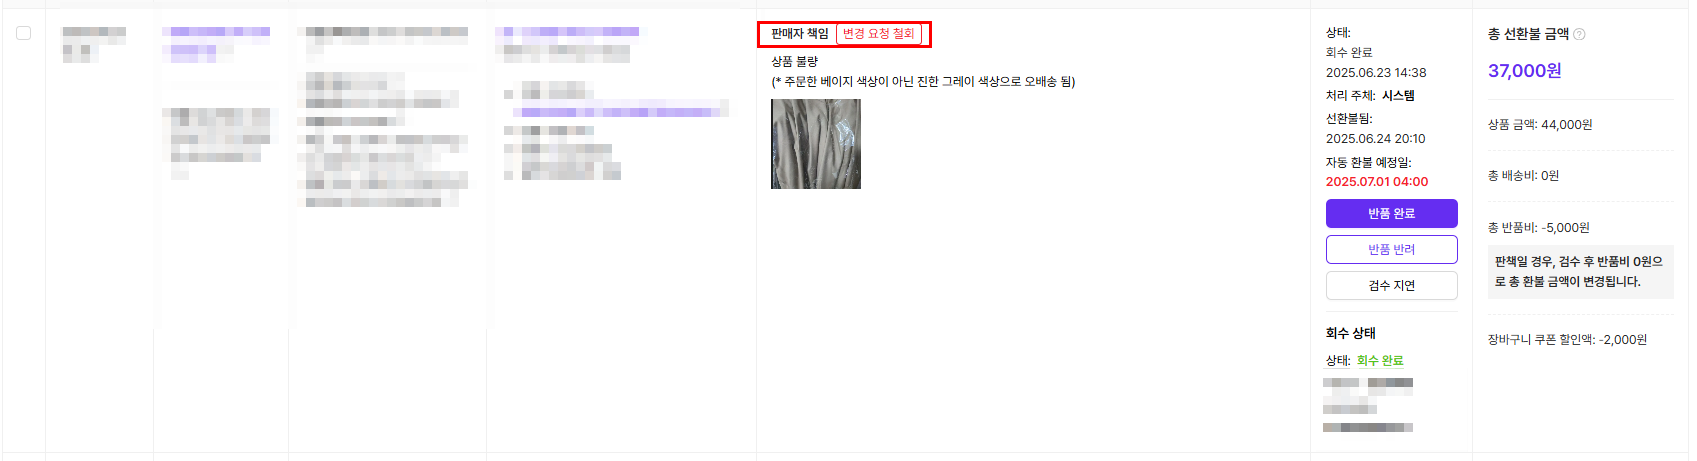Click the red date 2025.07.01 04:00
The width and height of the screenshot is (1697, 461).
[1376, 182]
